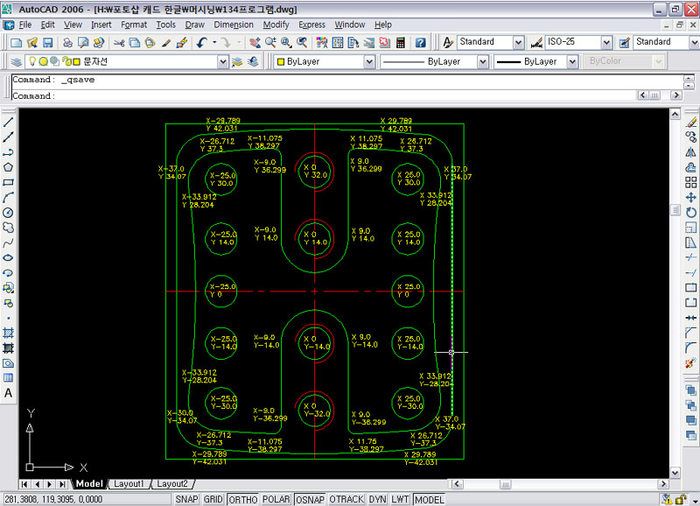Open the Modify menu
Viewport: 700px width, 506px height.
tap(276, 25)
